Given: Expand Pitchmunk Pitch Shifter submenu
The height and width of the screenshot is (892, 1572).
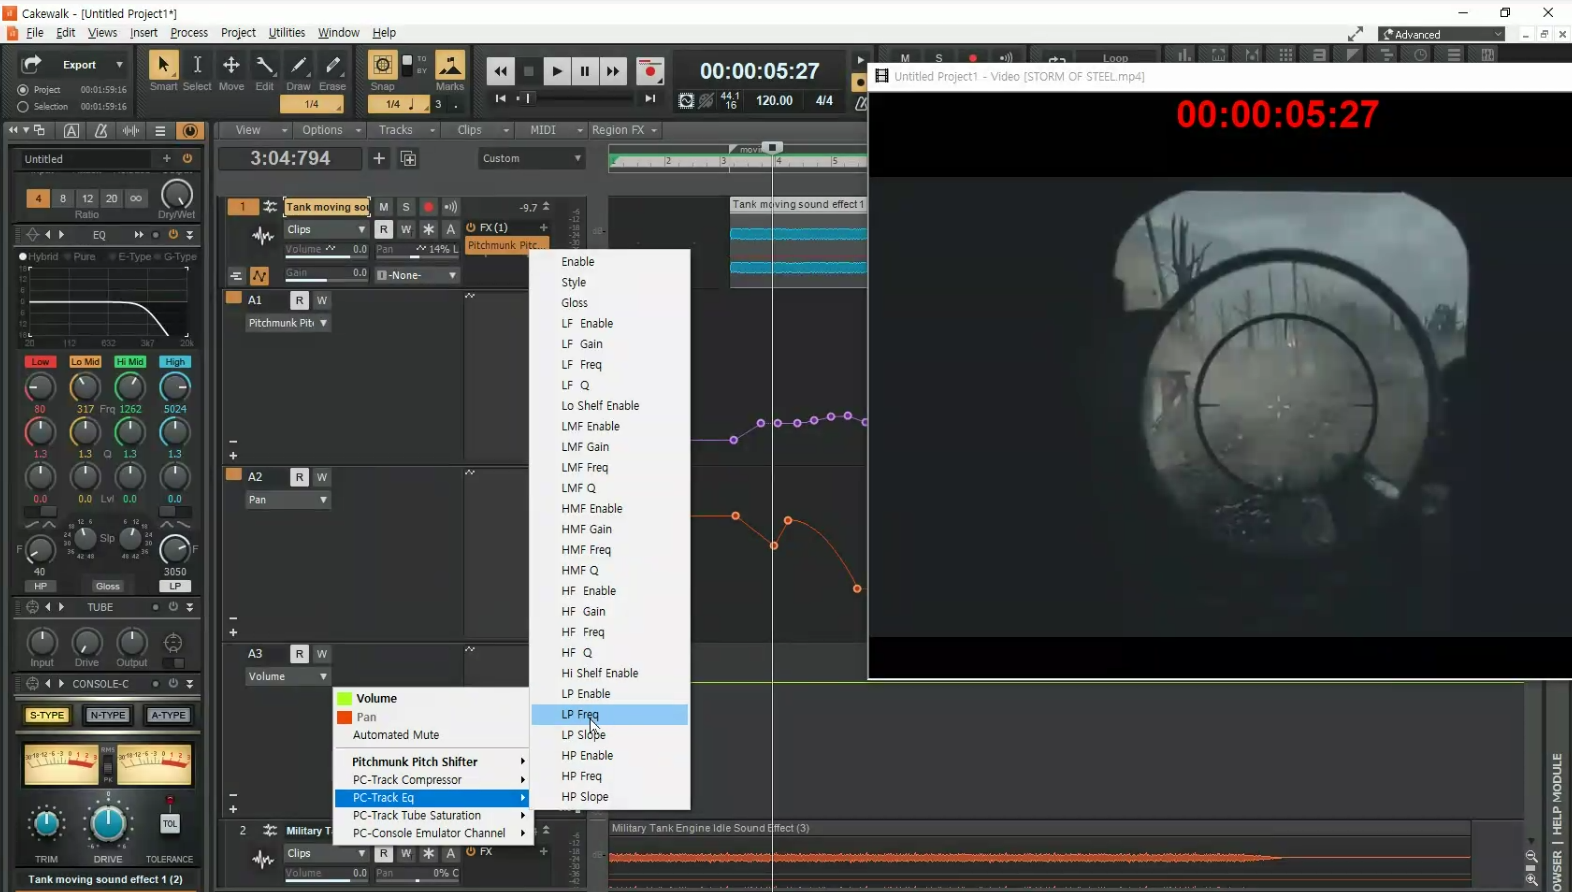Looking at the screenshot, I should point(432,762).
